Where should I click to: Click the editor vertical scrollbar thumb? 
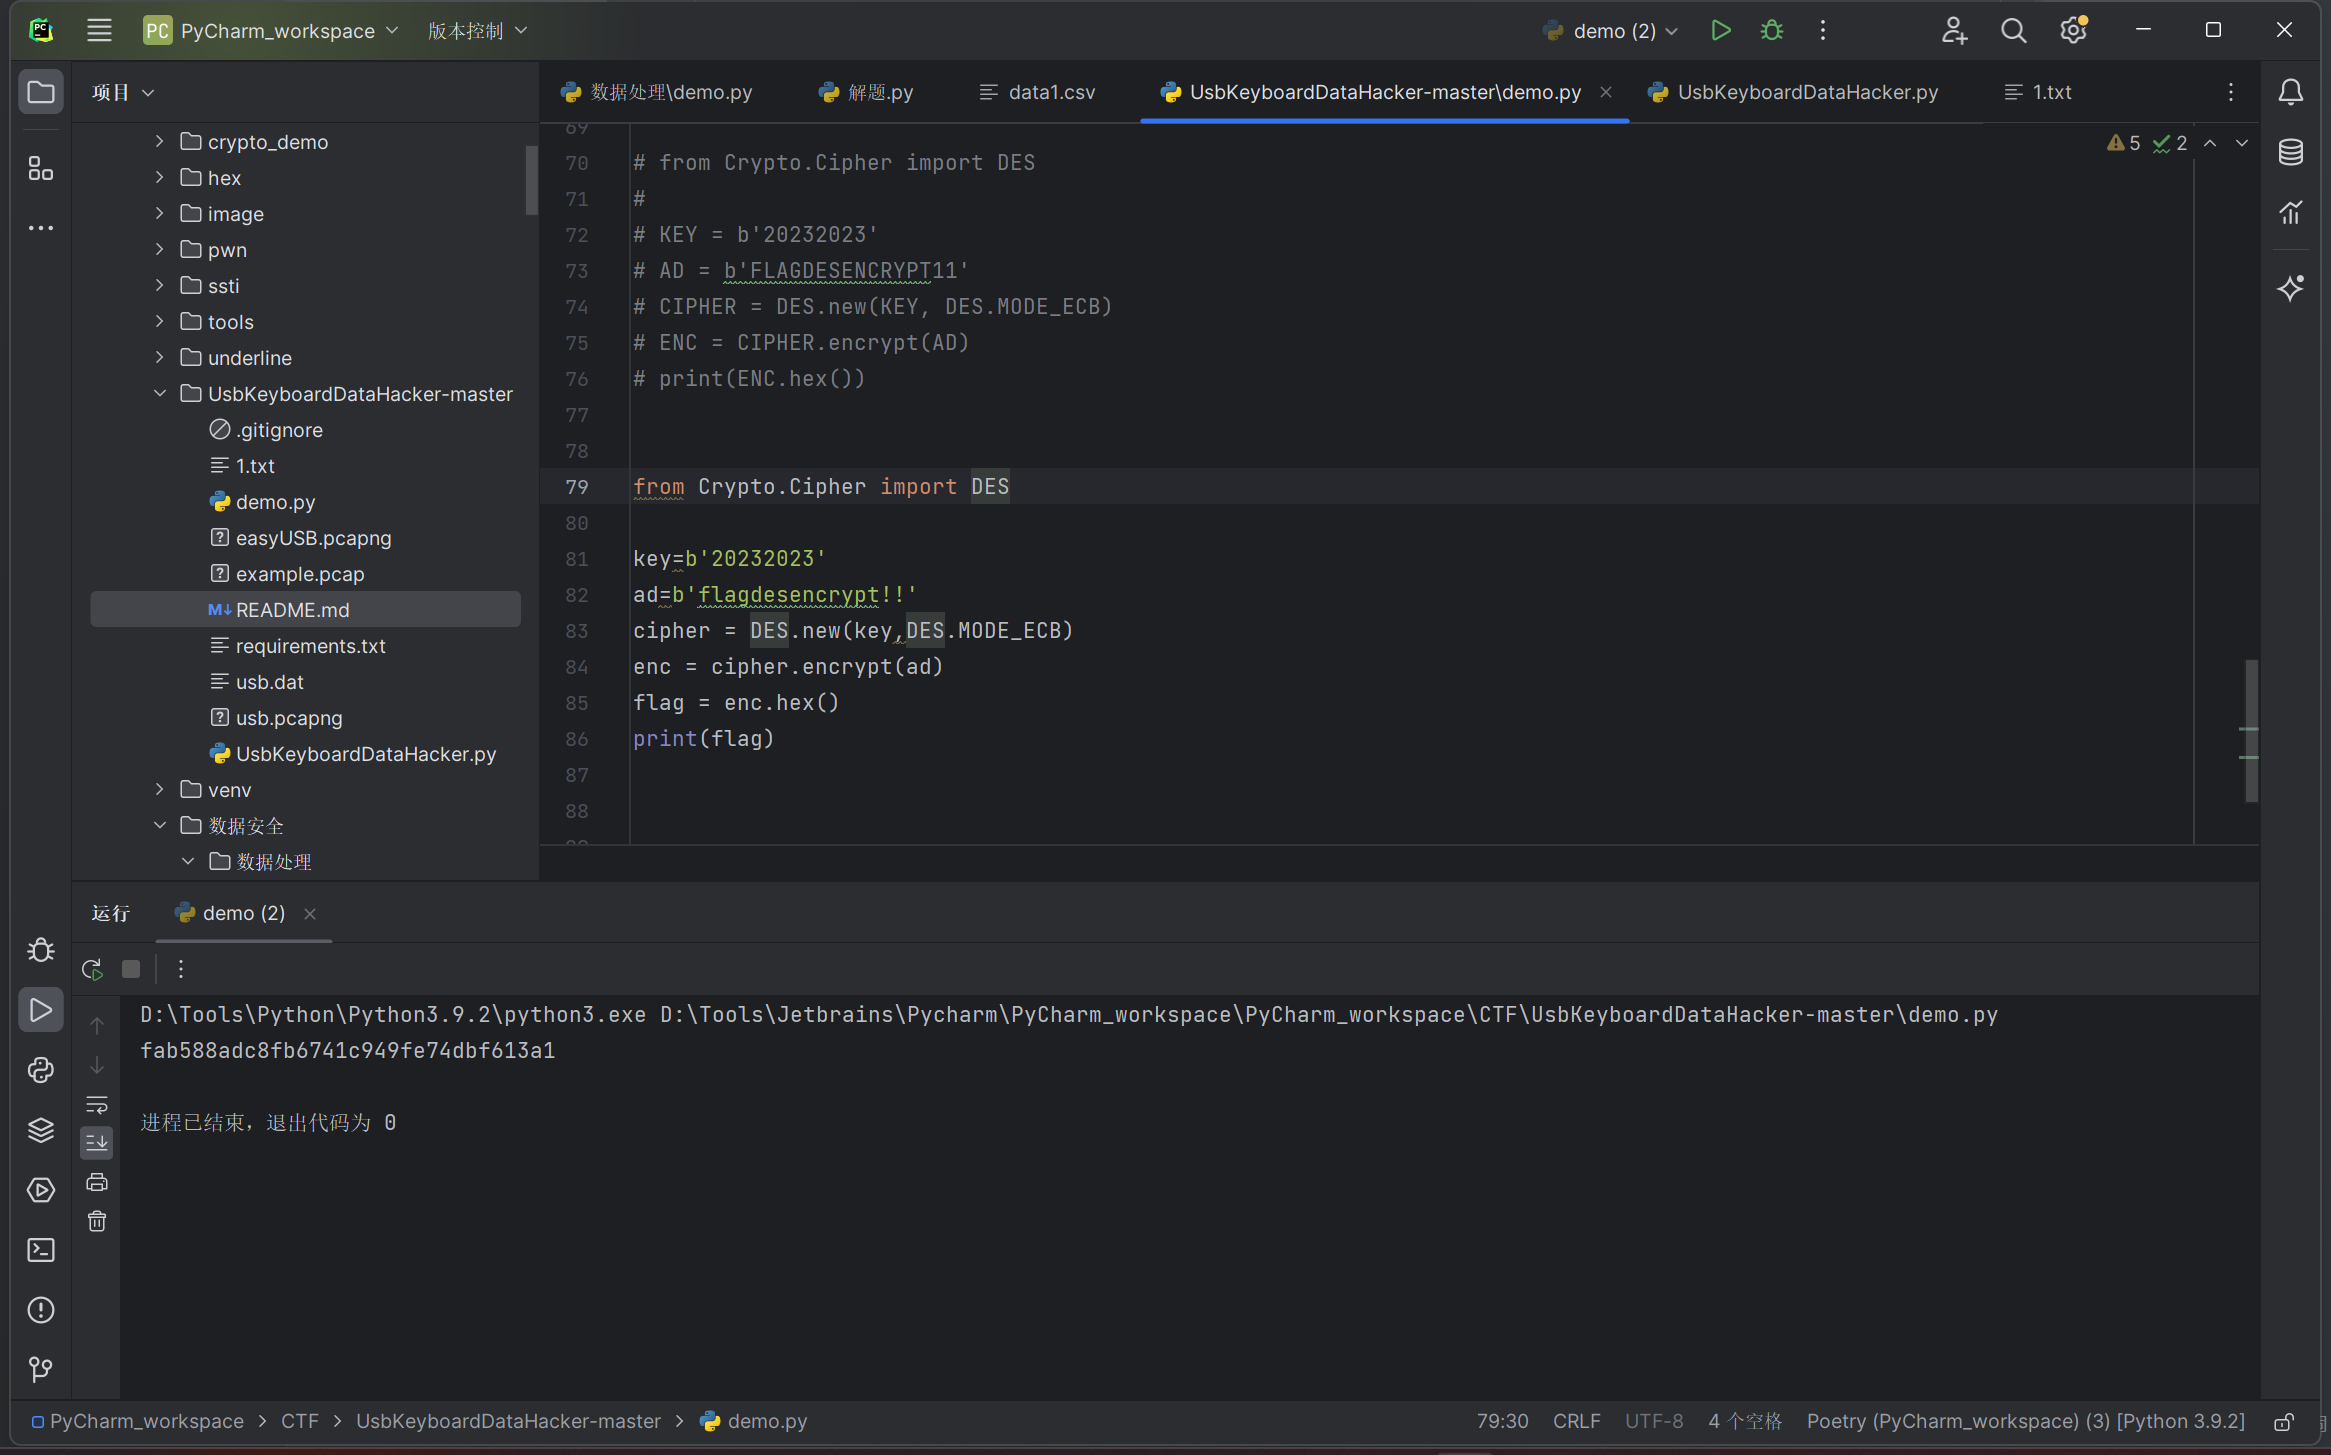tap(2251, 730)
